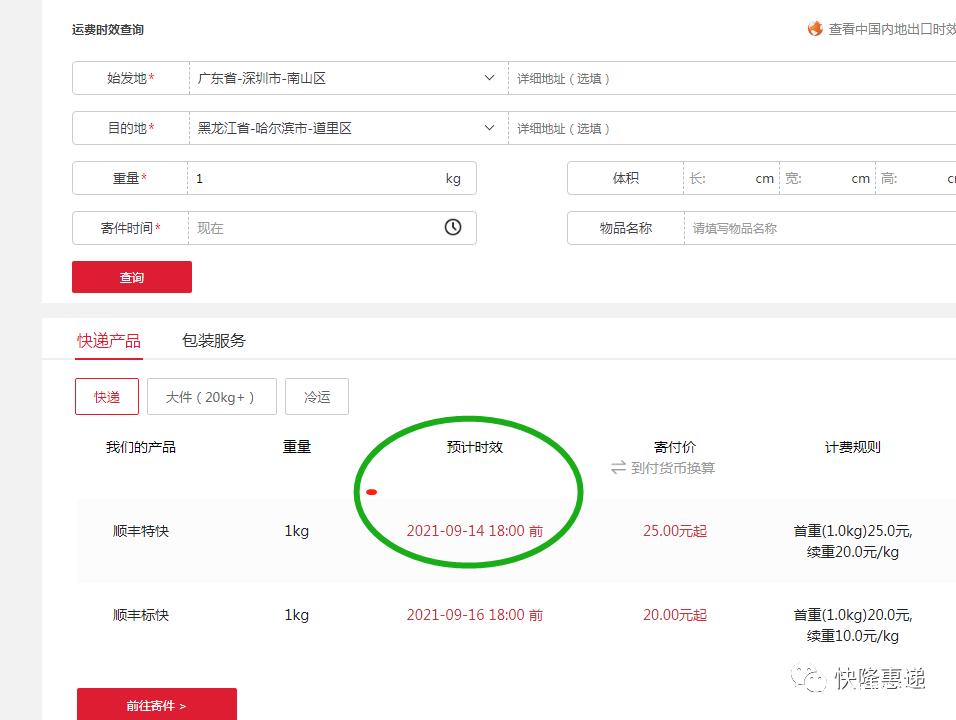Click estimated time 2021-09-14 18:00 前
The image size is (956, 720).
point(475,531)
